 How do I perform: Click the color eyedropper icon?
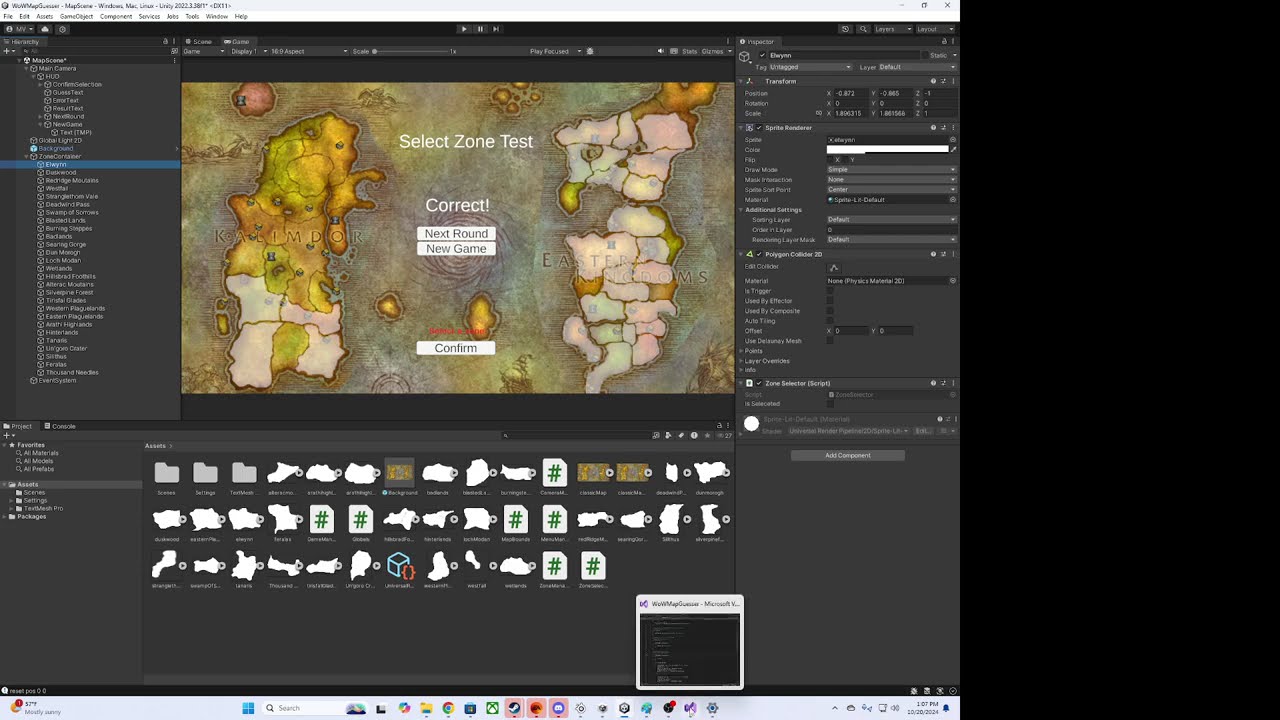point(953,150)
